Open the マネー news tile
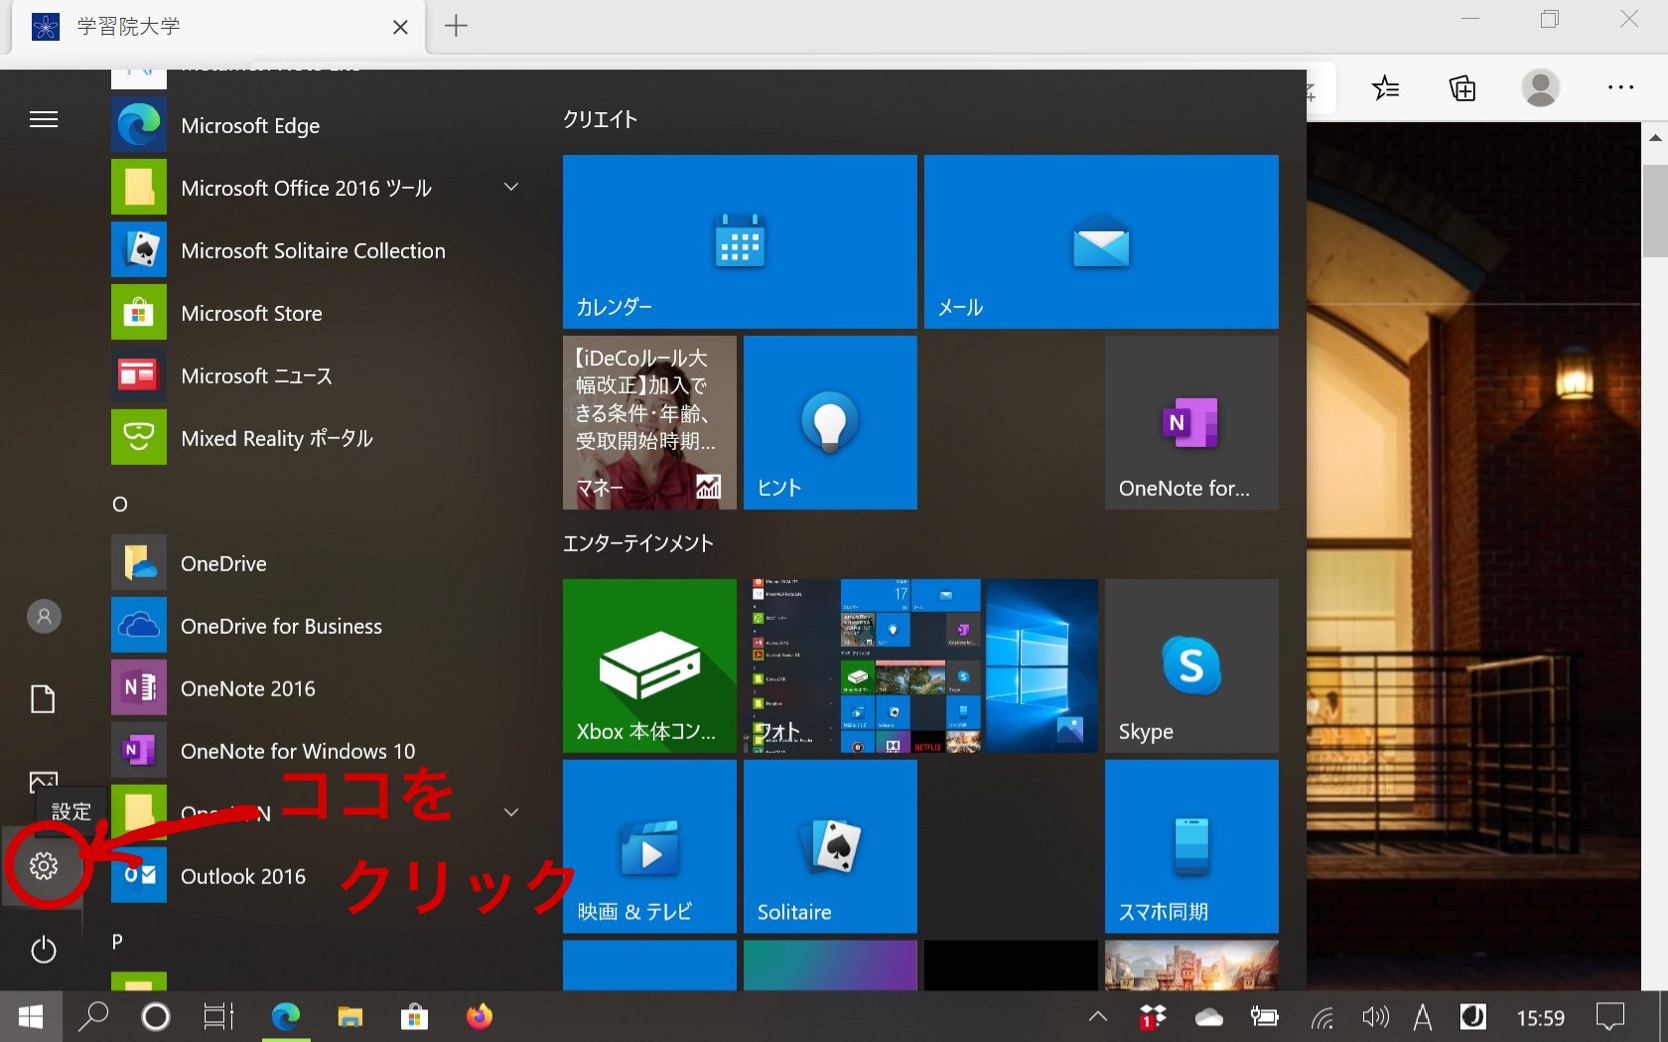 pos(649,422)
